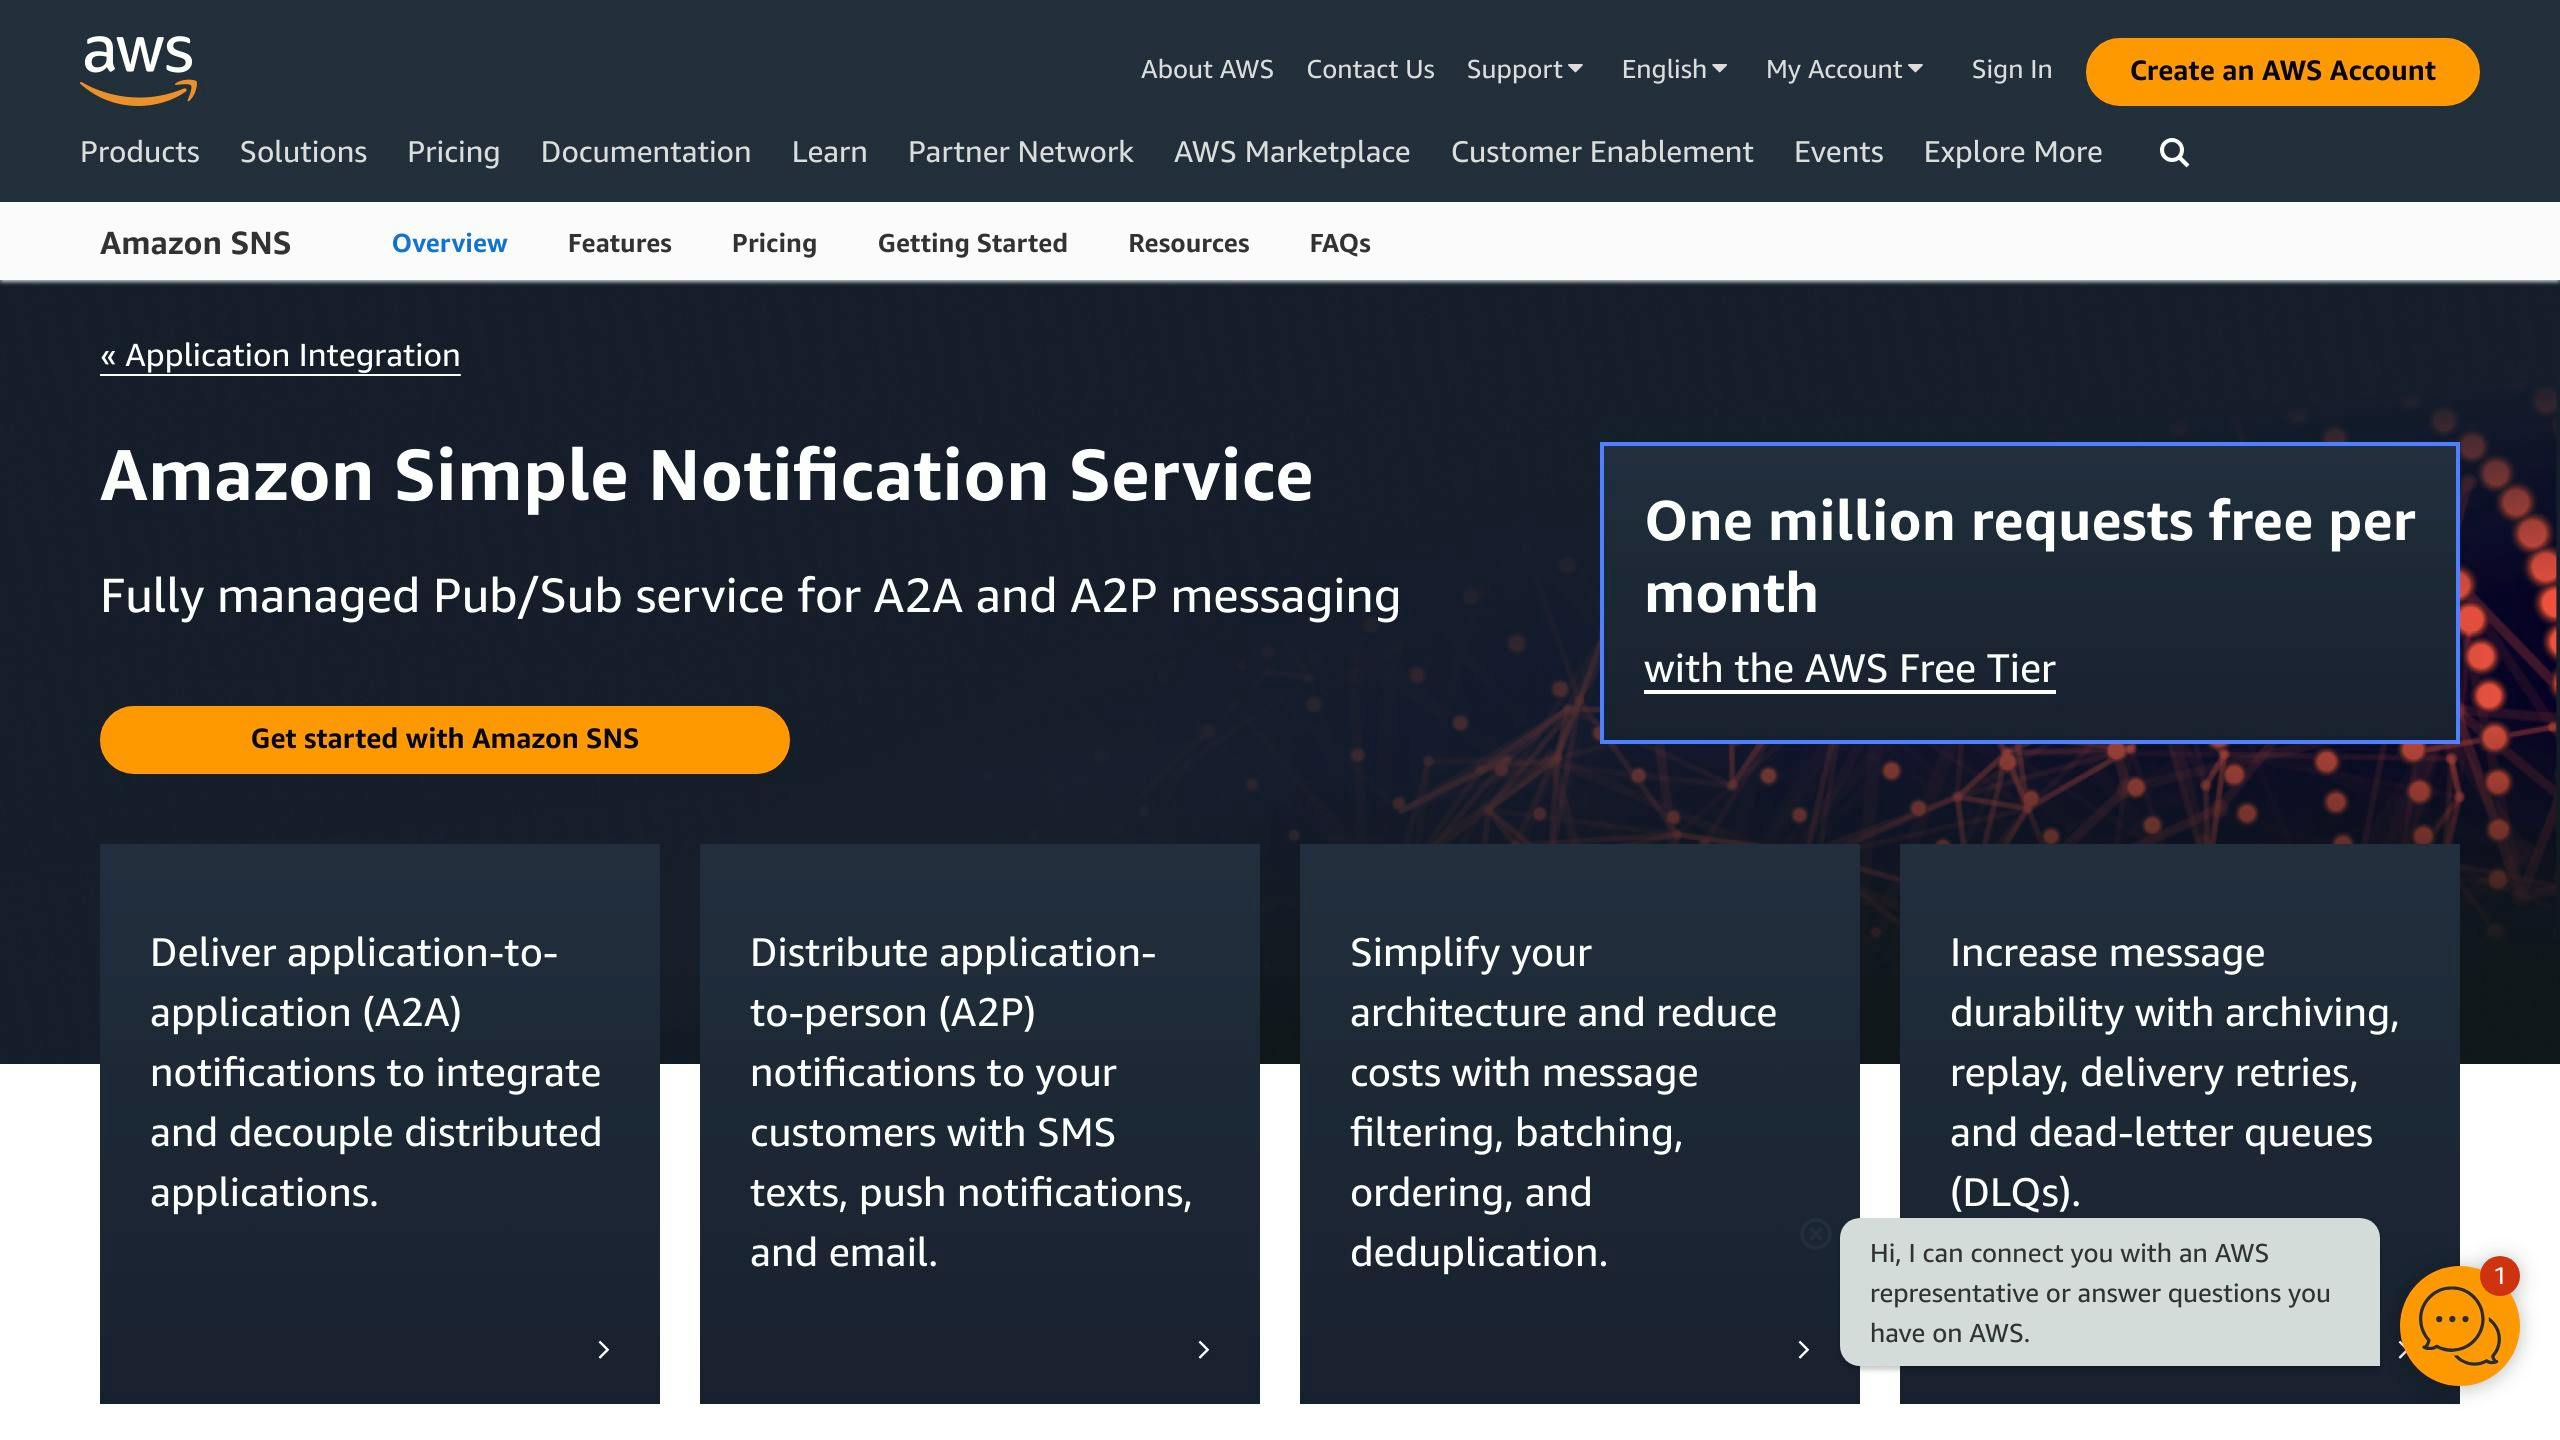Click the Amazon SNS product title

(x=195, y=243)
